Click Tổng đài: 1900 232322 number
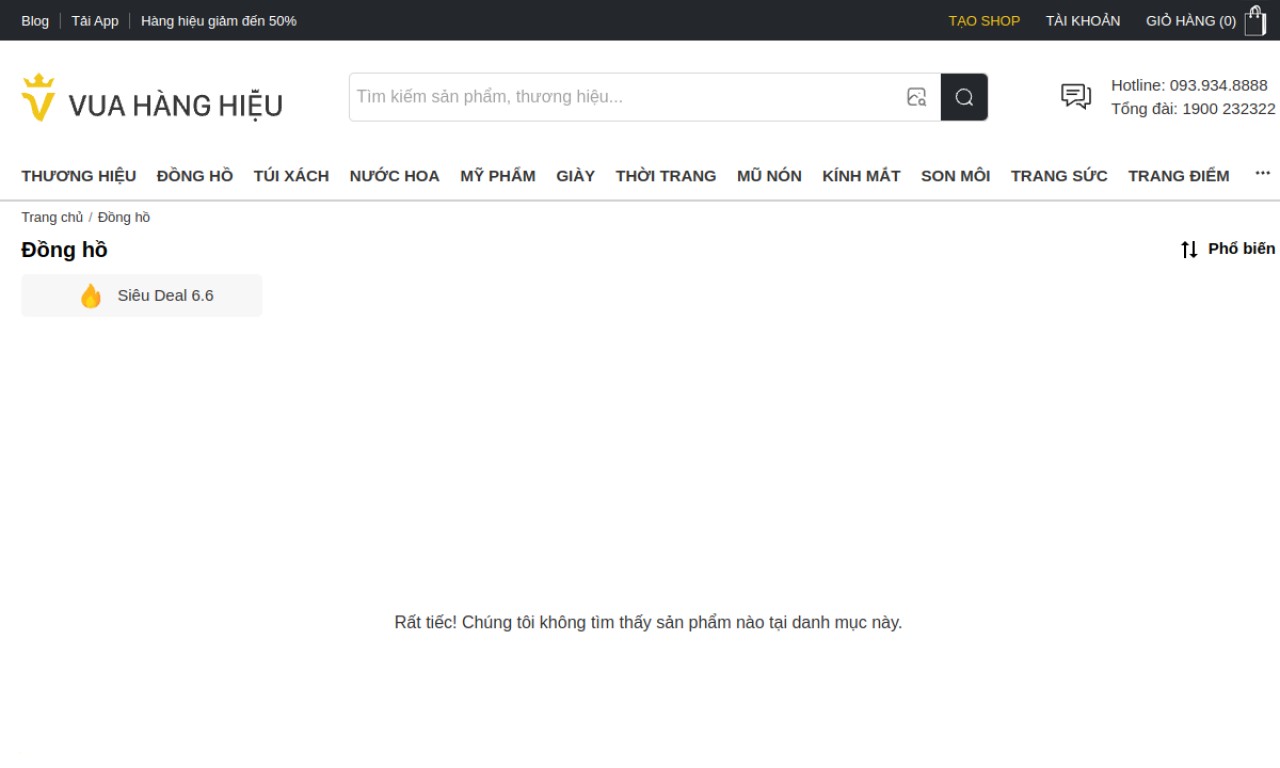Viewport: 1280px width, 768px height. coord(1194,109)
